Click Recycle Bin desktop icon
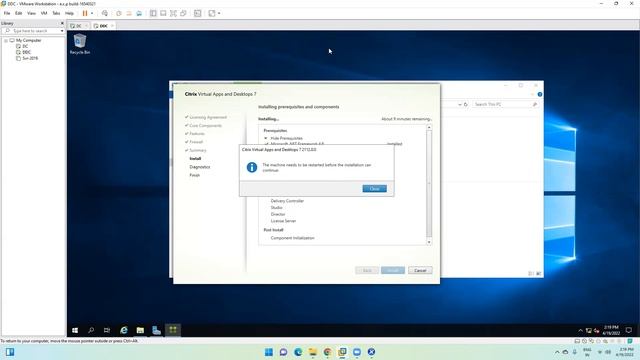640x360 pixels. [x=80, y=44]
